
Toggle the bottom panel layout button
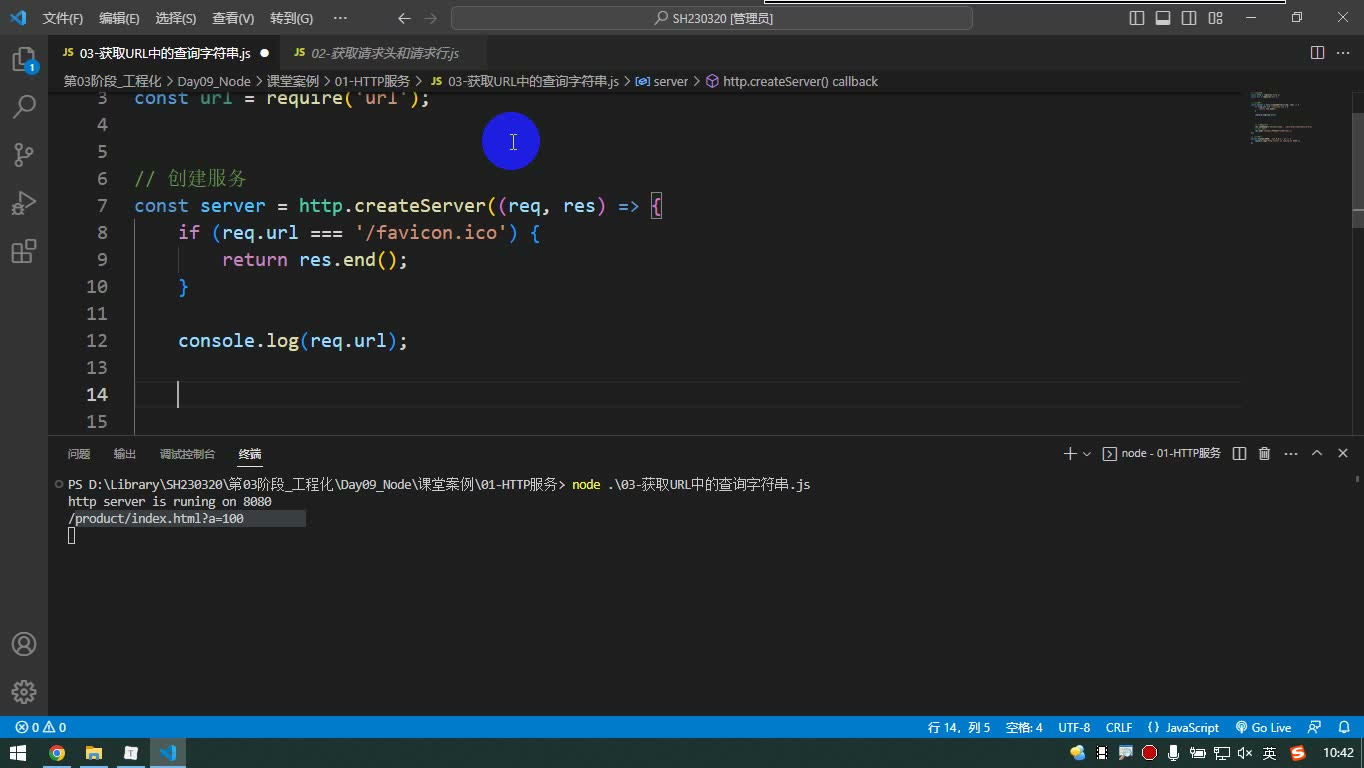[1163, 18]
